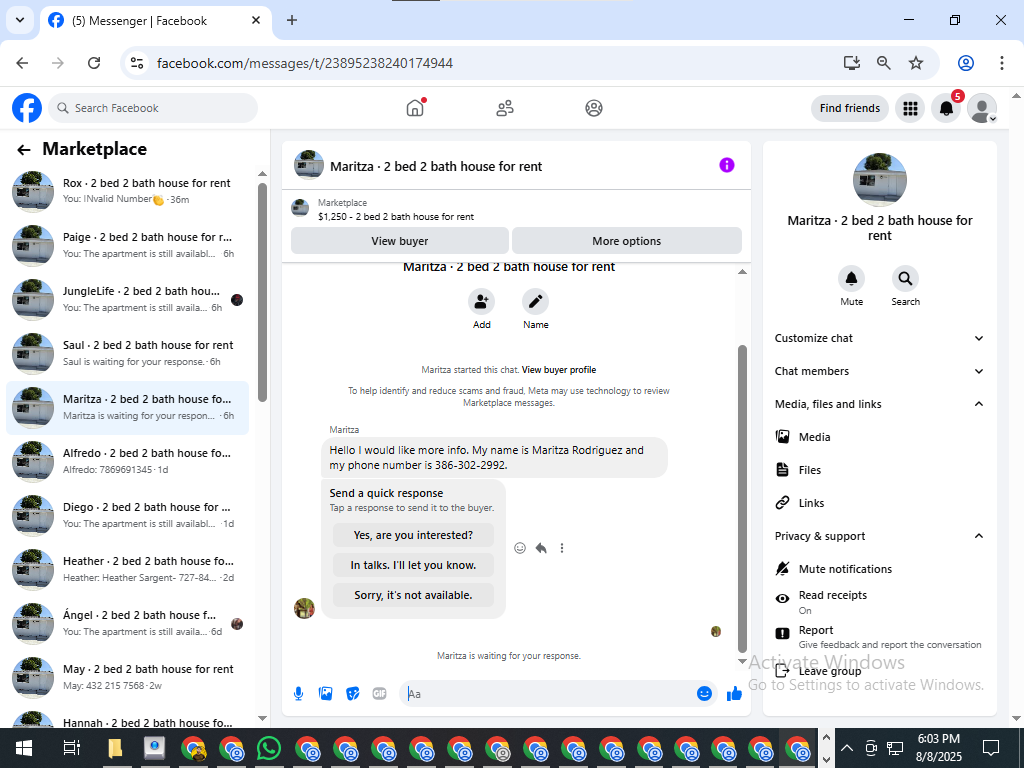Image resolution: width=1024 pixels, height=768 pixels.
Task: Open Rox conversation in list
Action: point(128,191)
